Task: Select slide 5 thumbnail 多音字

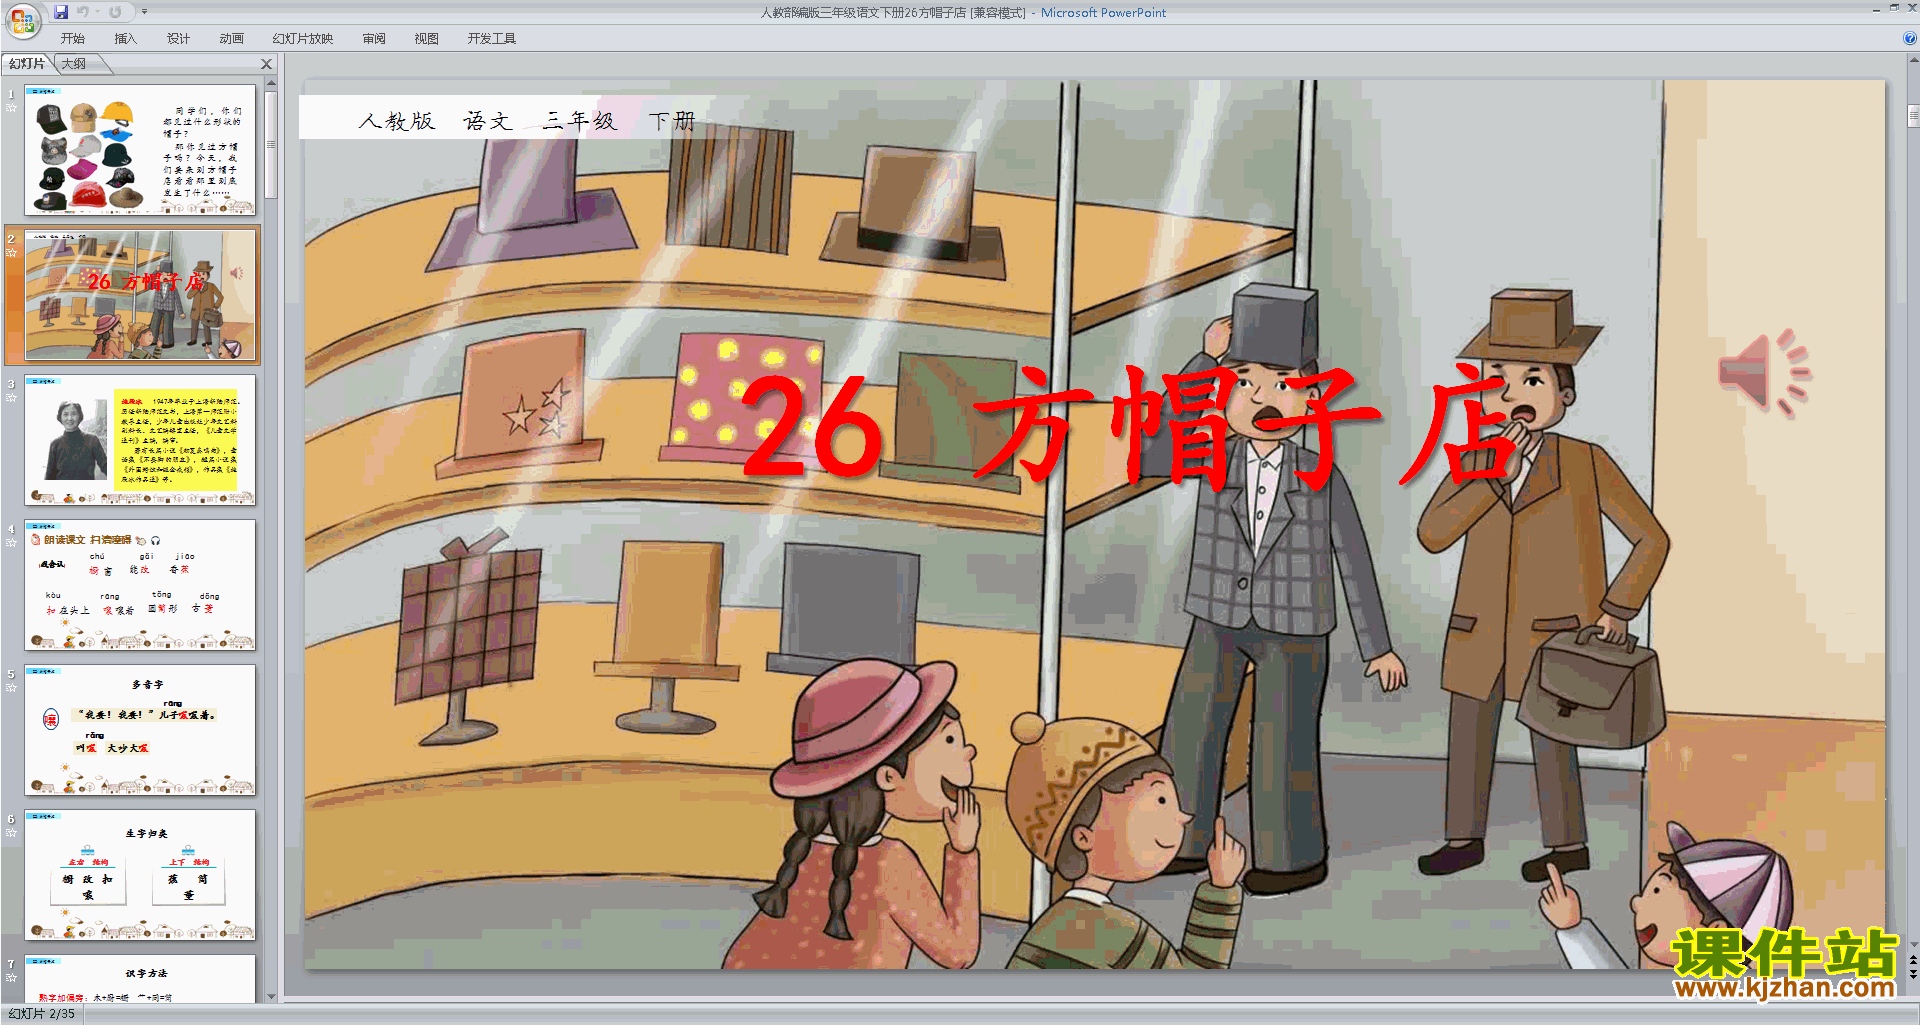Action: (140, 730)
